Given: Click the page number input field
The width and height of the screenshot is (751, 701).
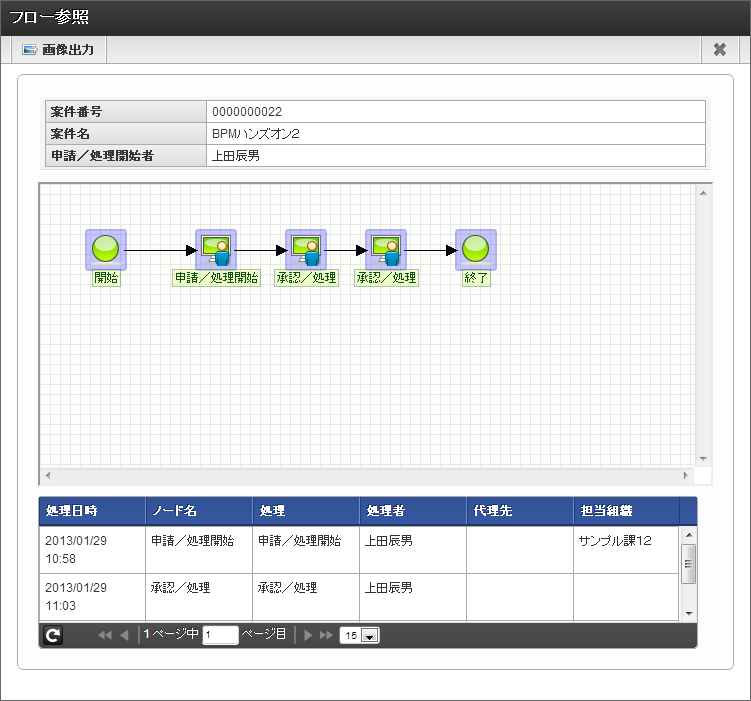Looking at the screenshot, I should (220, 635).
